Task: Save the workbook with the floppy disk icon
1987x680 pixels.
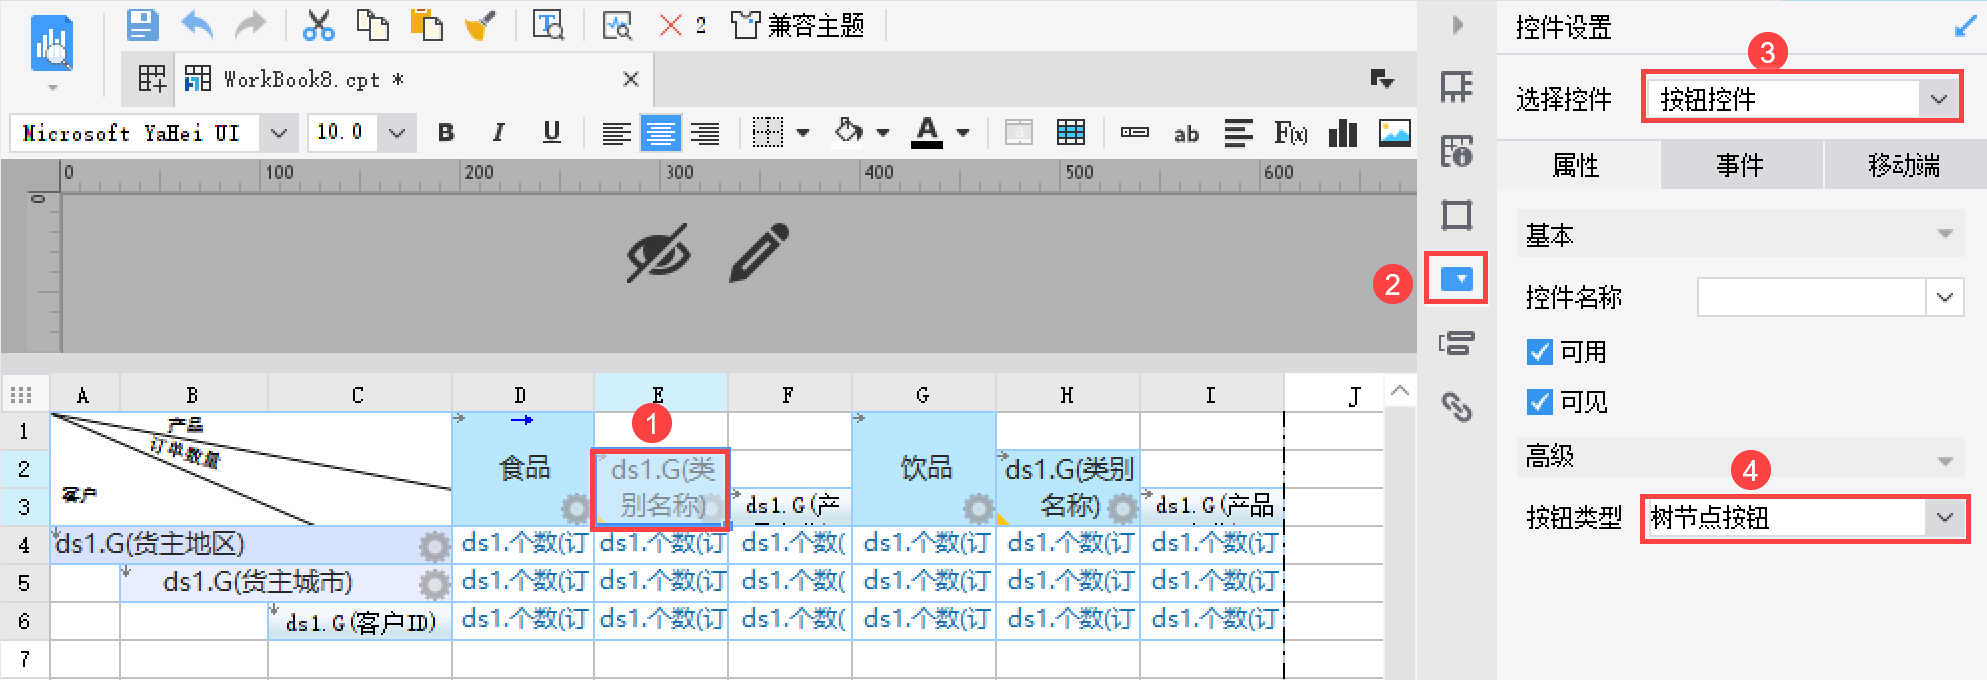Action: click(143, 25)
